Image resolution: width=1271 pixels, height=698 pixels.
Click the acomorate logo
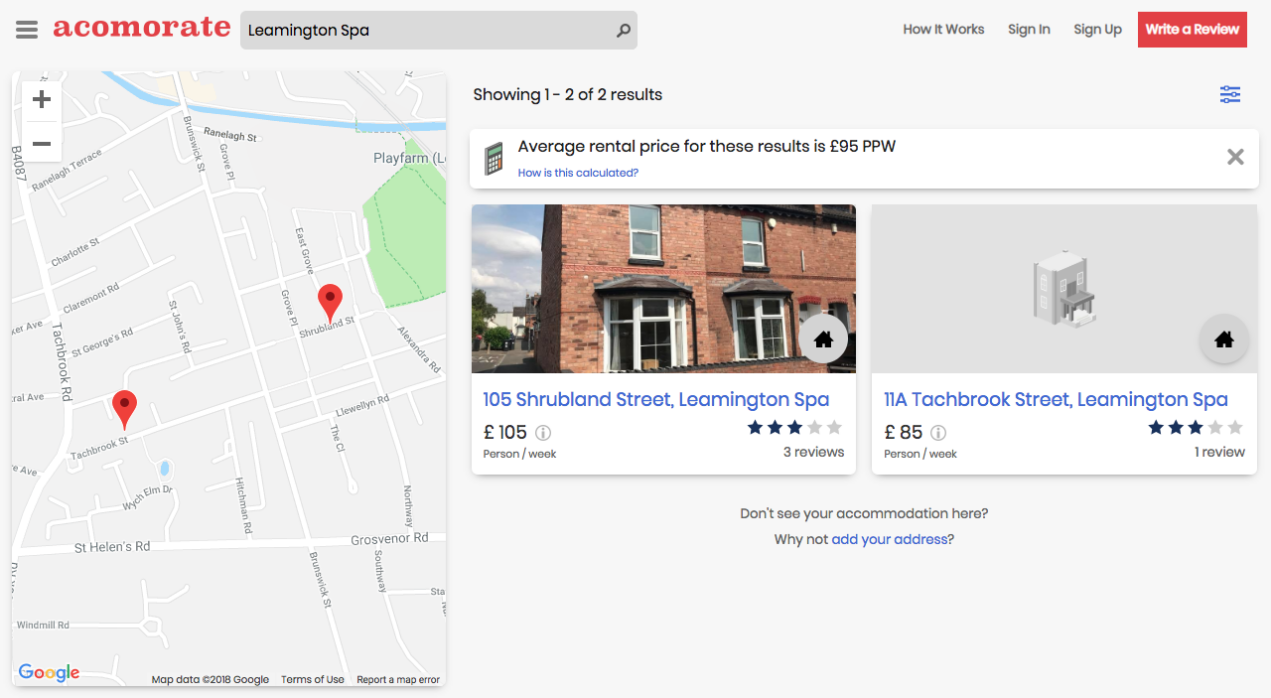coord(141,28)
